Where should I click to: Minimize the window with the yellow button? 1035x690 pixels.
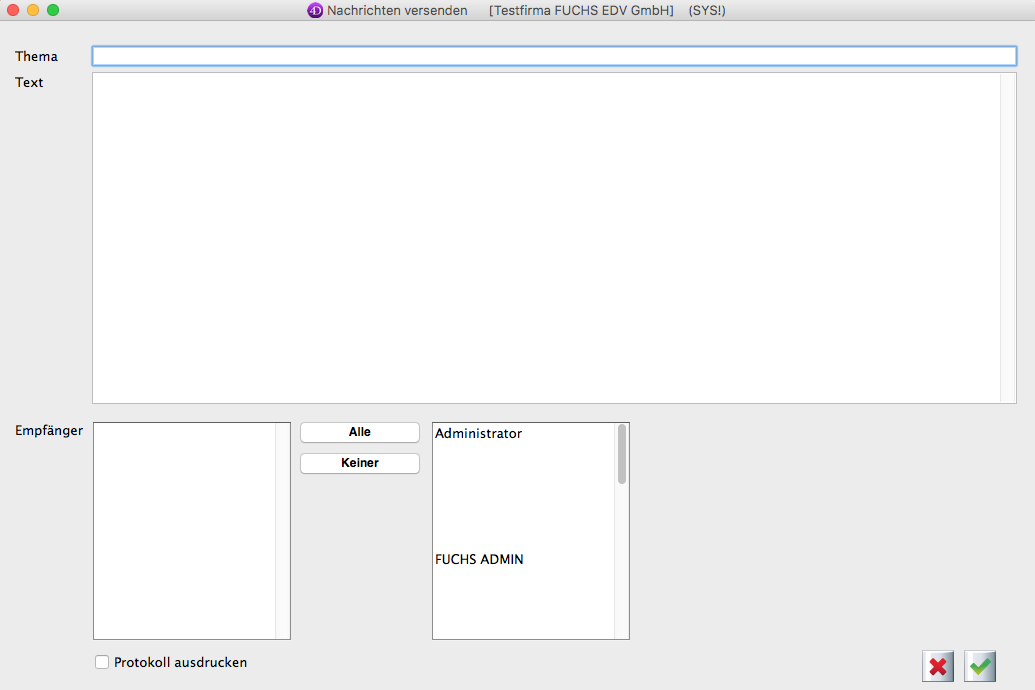[33, 10]
